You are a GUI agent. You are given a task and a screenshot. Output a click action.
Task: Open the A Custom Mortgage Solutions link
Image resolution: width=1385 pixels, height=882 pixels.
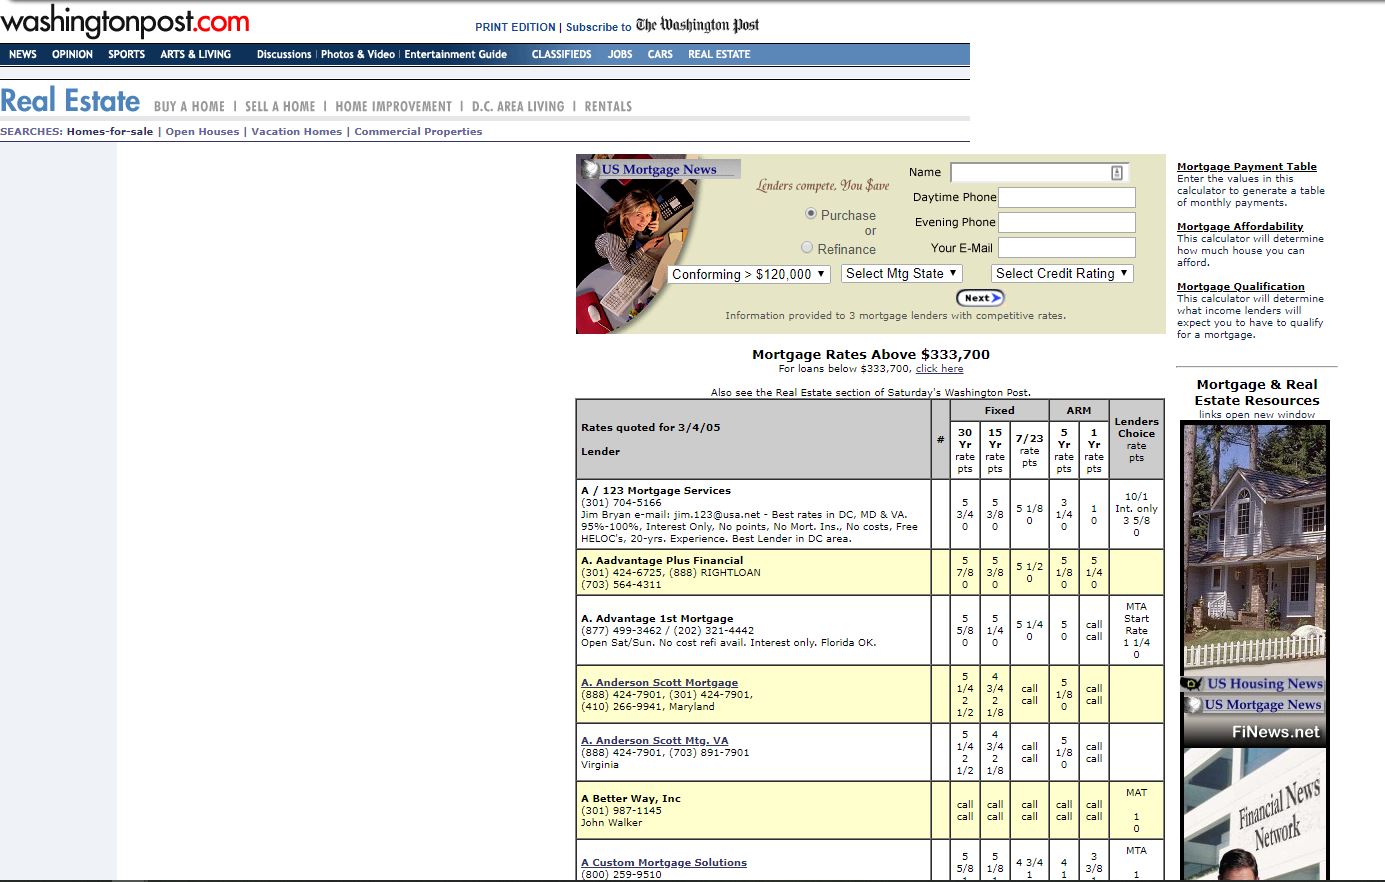pos(663,862)
